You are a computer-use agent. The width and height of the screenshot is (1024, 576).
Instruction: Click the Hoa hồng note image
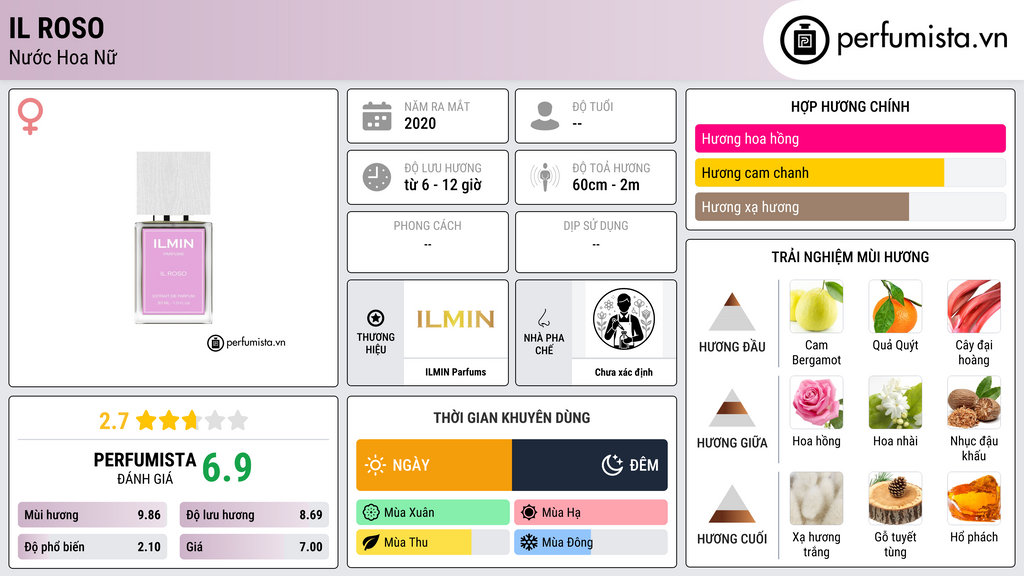[x=816, y=403]
